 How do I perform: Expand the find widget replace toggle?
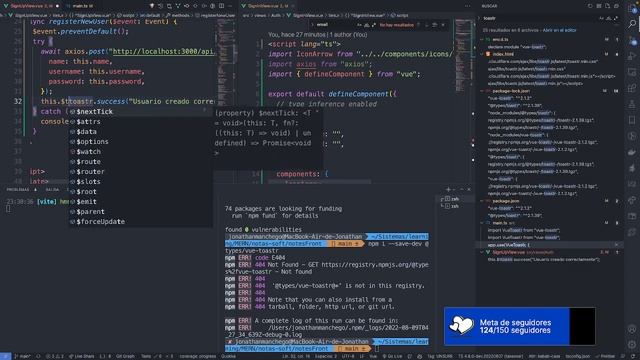pos(312,25)
